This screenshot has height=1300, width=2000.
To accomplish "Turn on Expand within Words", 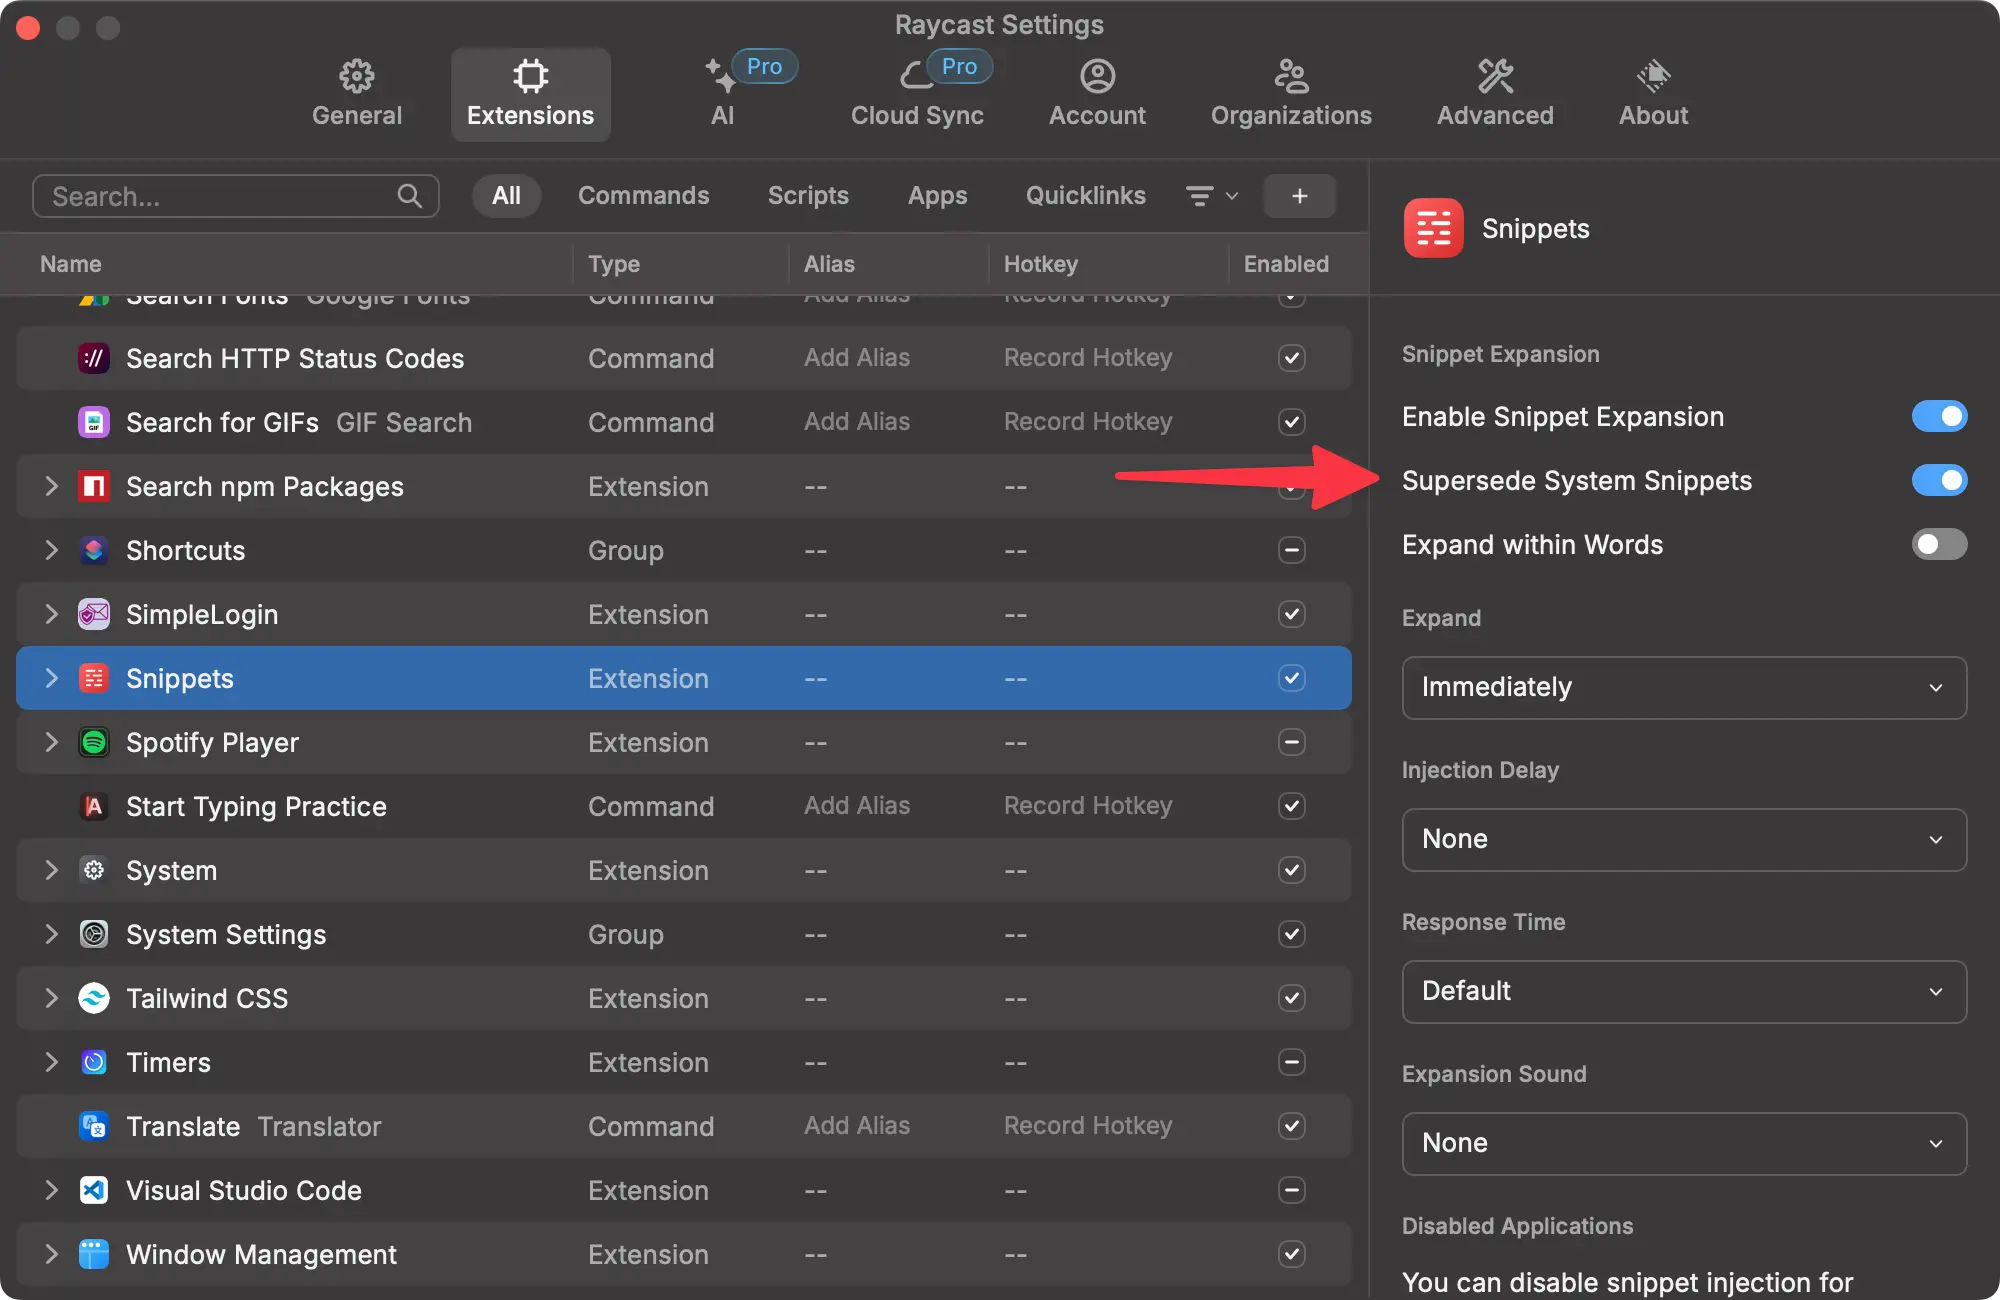I will click(x=1939, y=544).
